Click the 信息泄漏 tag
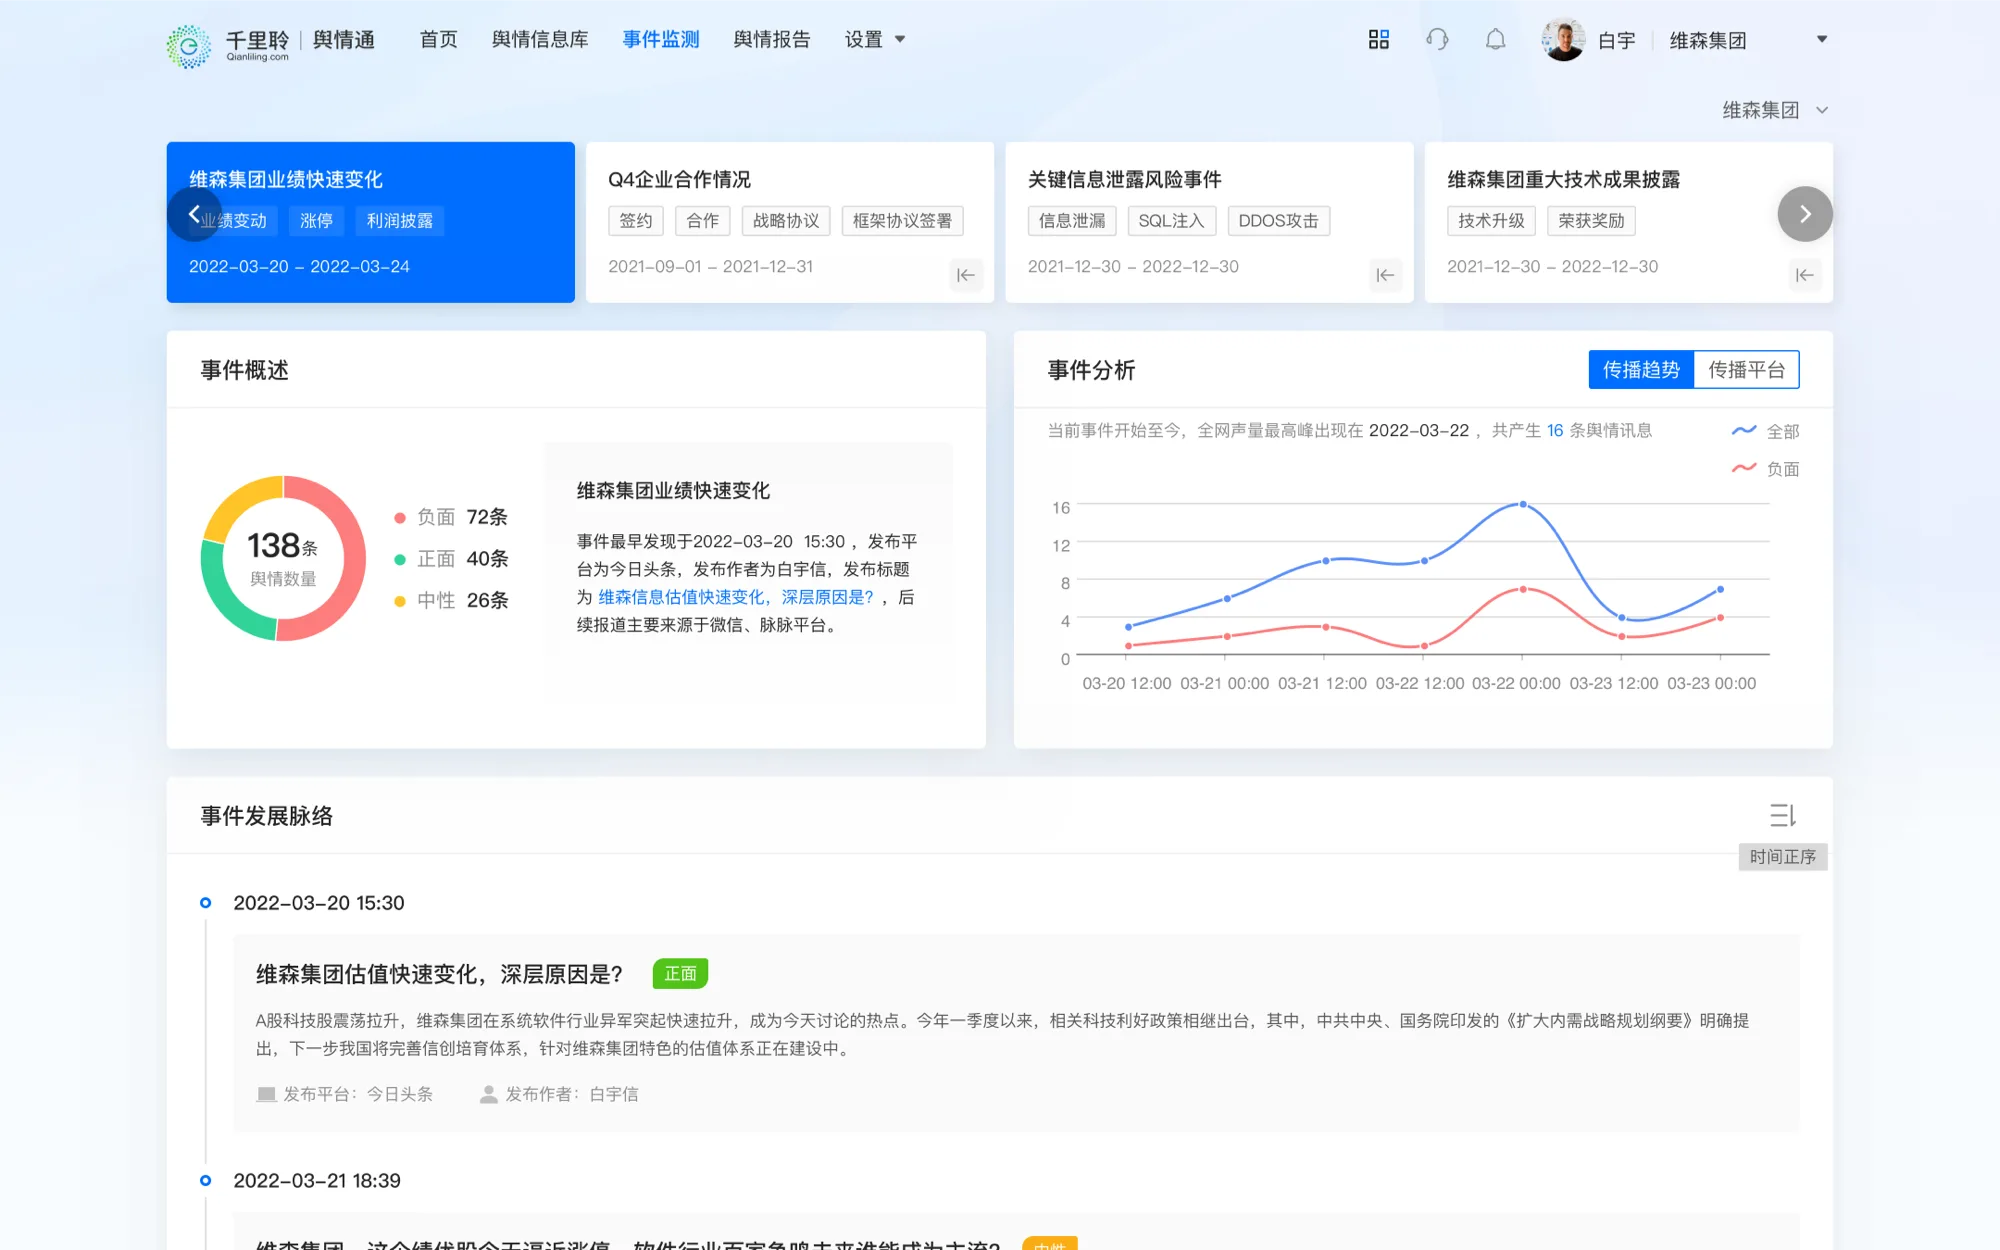Viewport: 2000px width, 1250px height. click(x=1072, y=221)
